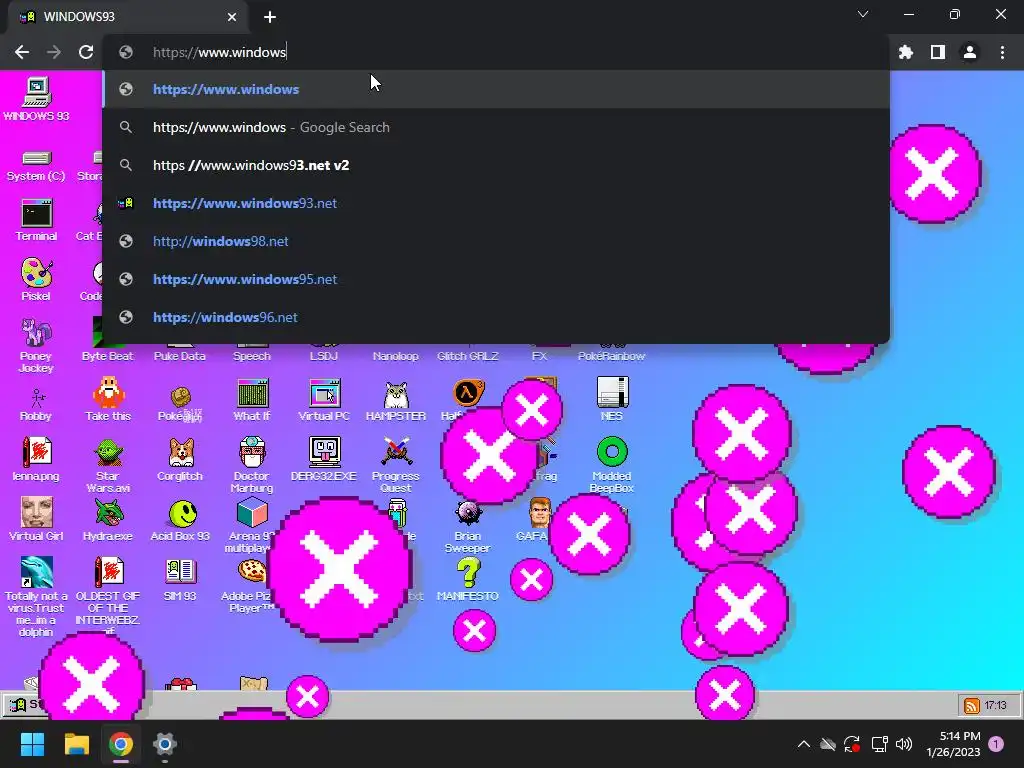
Task: Open the Speech icon label
Action: coord(252,356)
